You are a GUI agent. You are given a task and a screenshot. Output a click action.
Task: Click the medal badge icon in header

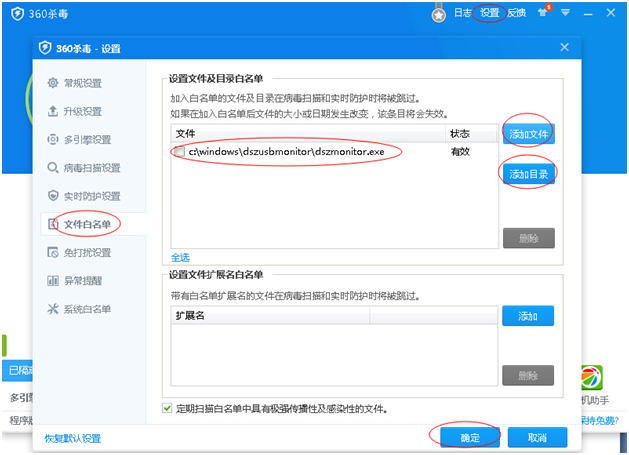click(438, 14)
